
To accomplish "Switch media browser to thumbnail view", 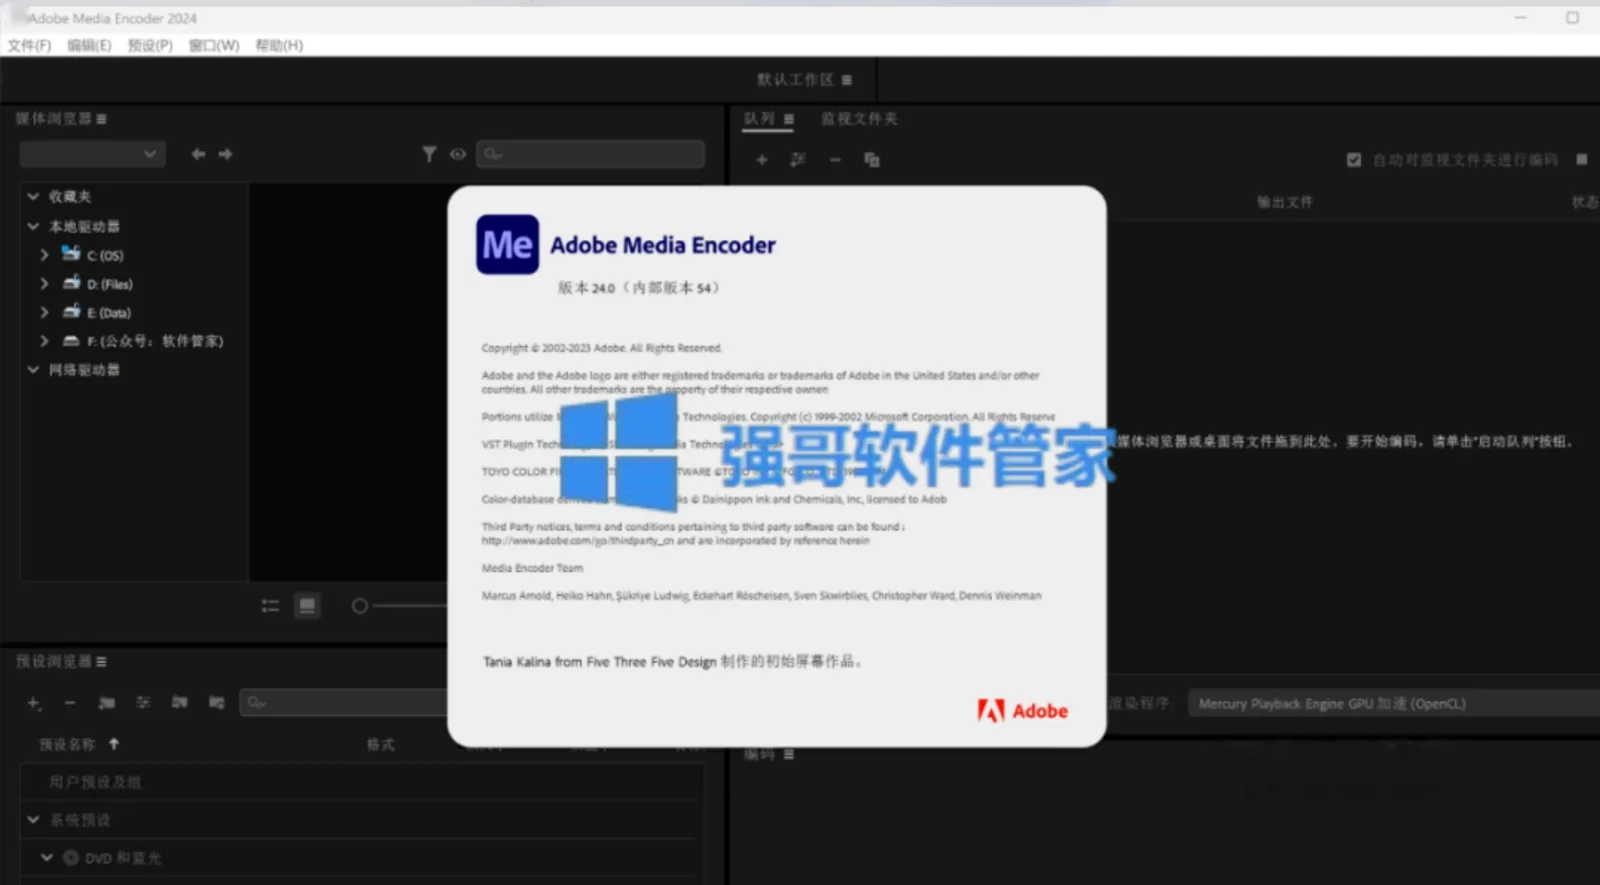I will (308, 606).
